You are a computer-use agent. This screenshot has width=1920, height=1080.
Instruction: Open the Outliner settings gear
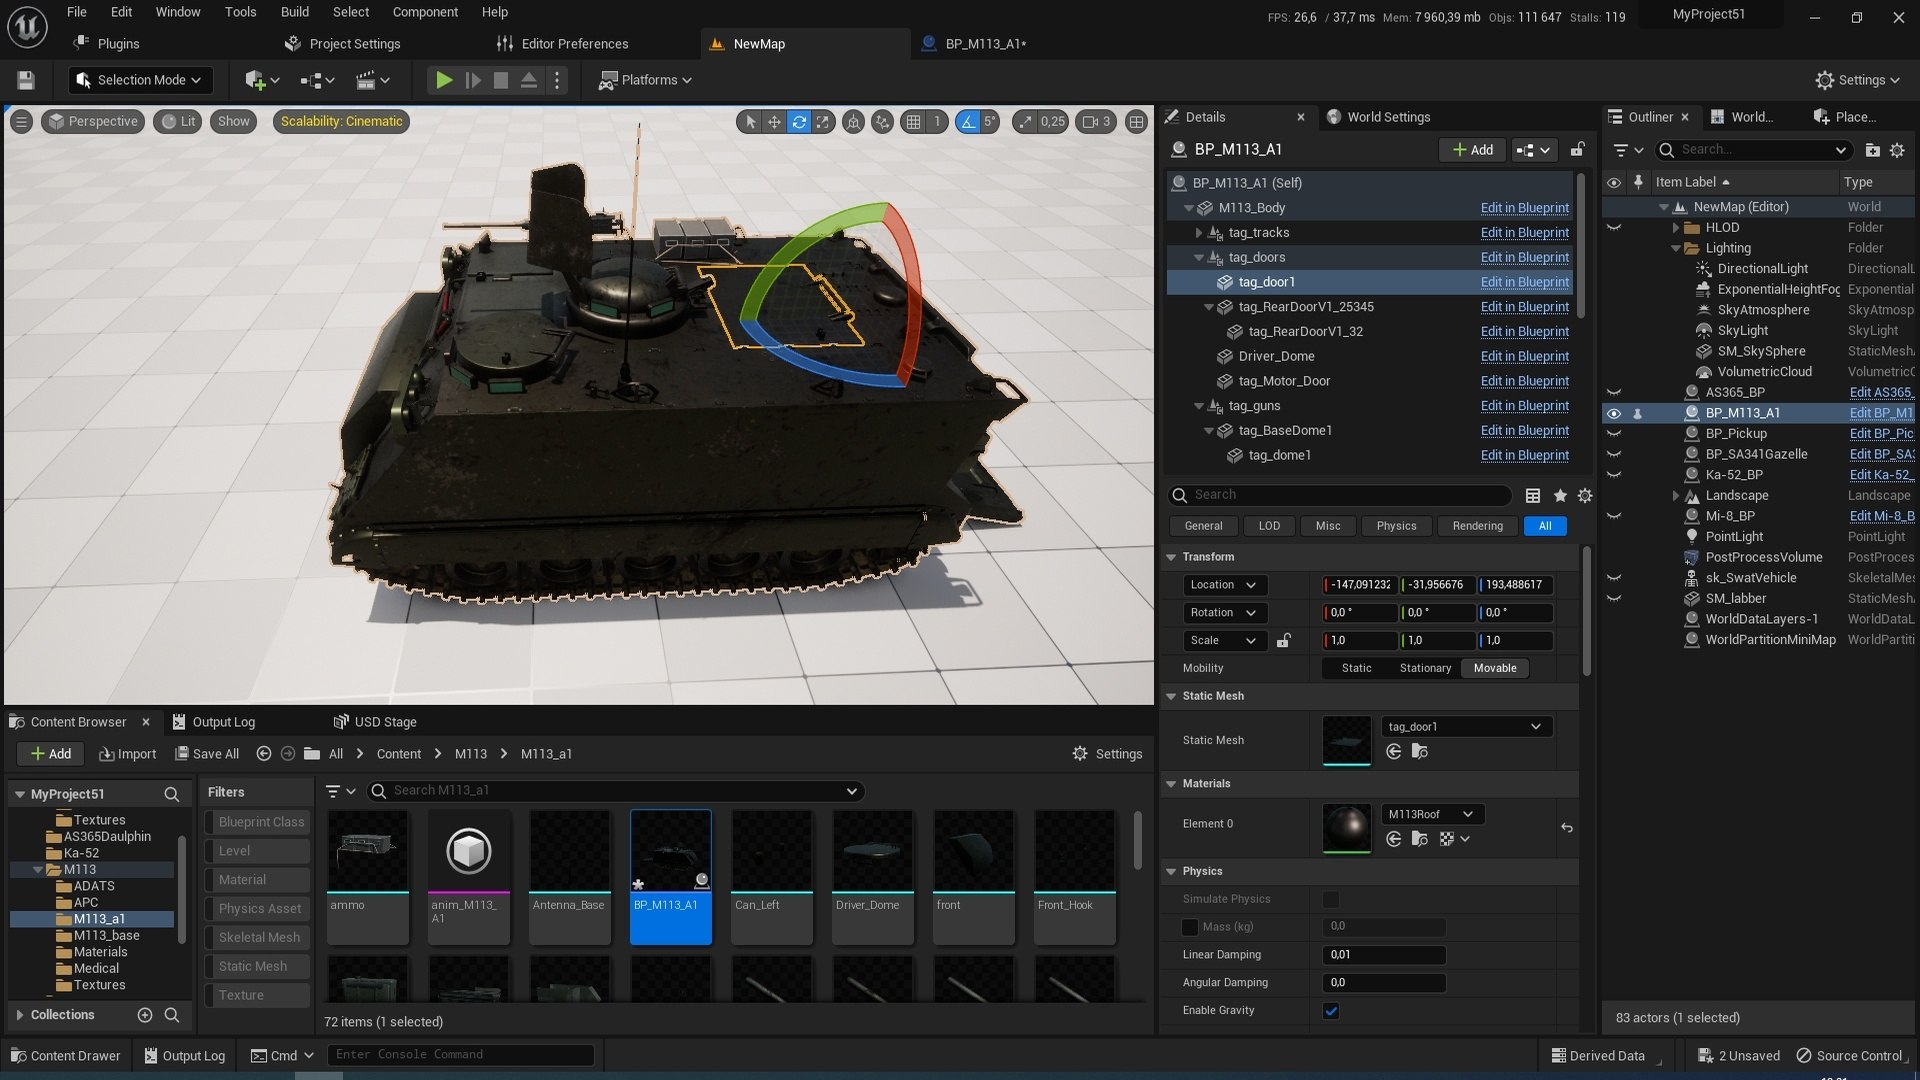click(x=1897, y=150)
